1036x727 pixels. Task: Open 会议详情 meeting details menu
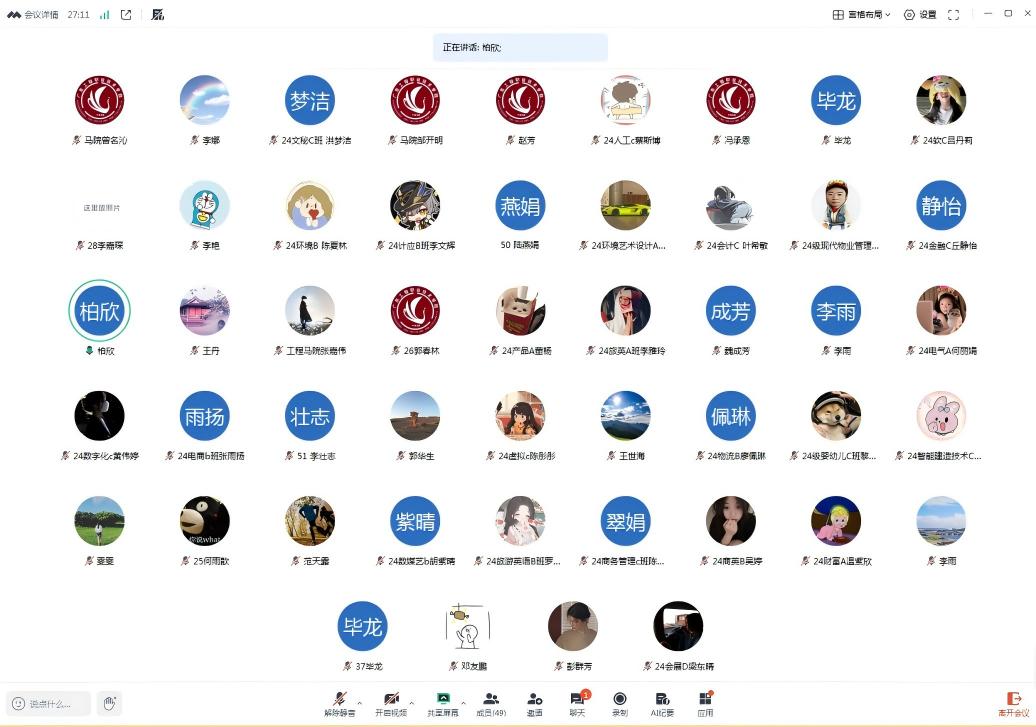pyautogui.click(x=33, y=15)
